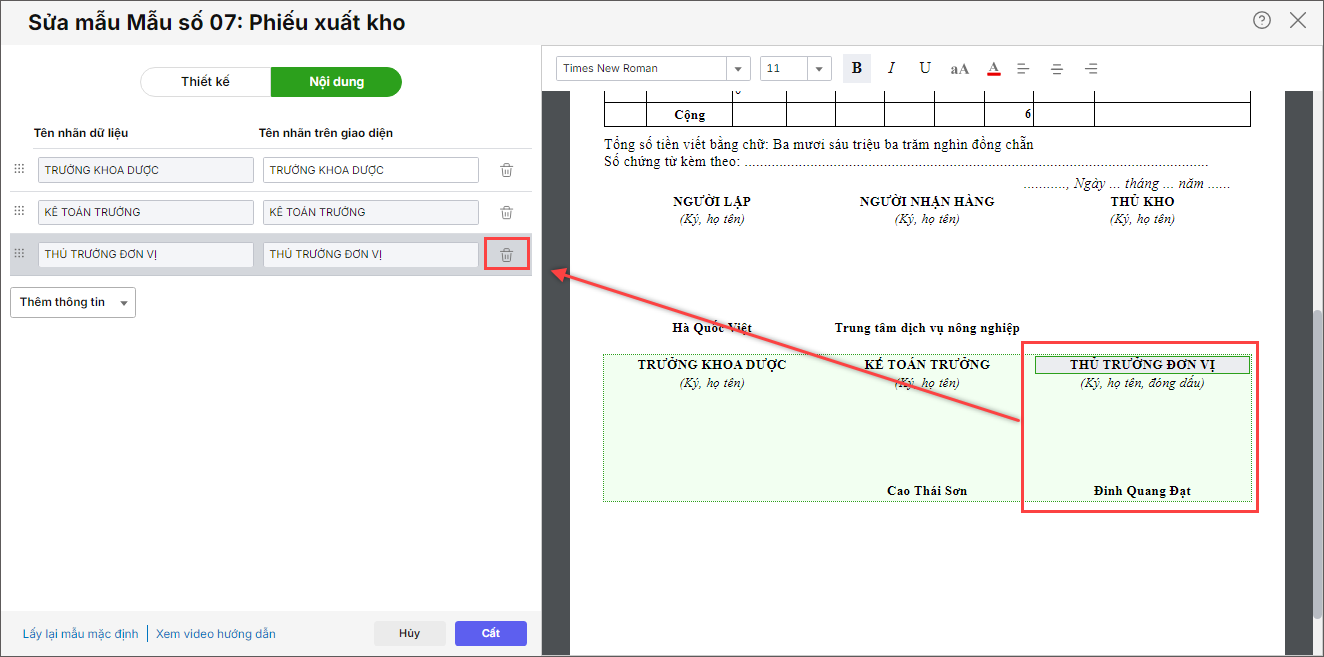Click (Ký, họ tên, đóng dấu) caption

tap(1142, 384)
